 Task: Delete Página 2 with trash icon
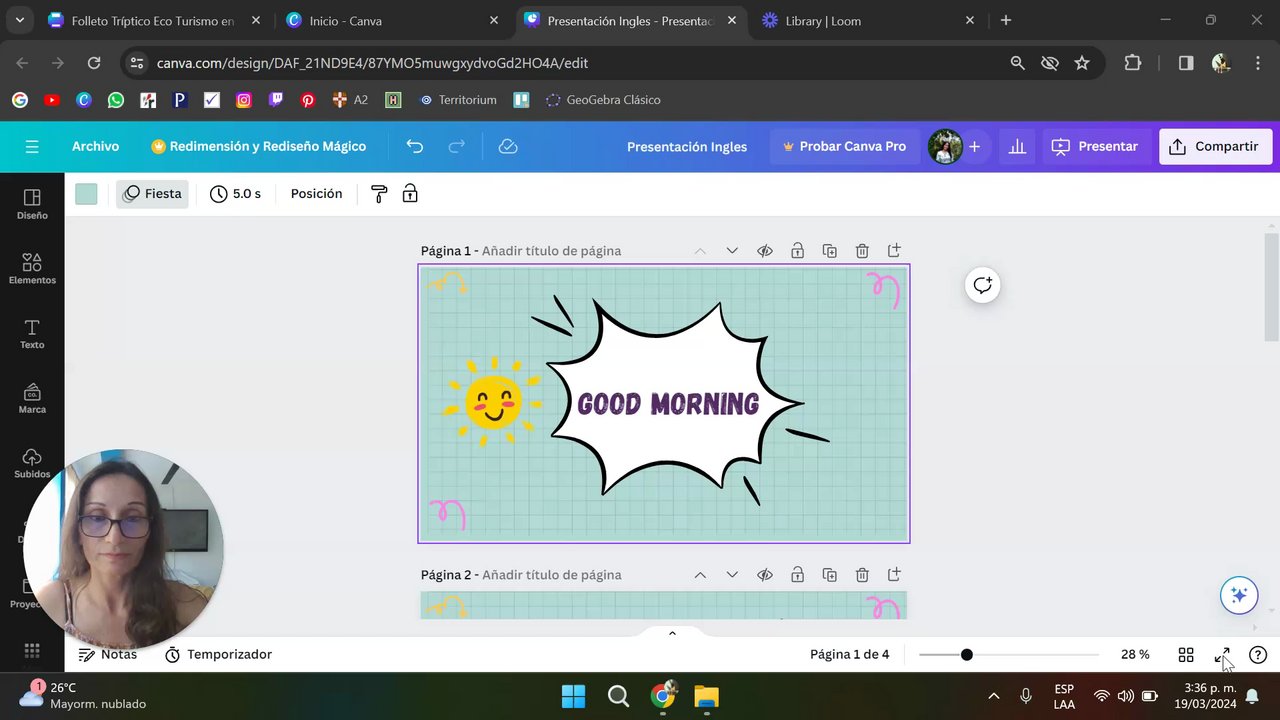click(862, 575)
